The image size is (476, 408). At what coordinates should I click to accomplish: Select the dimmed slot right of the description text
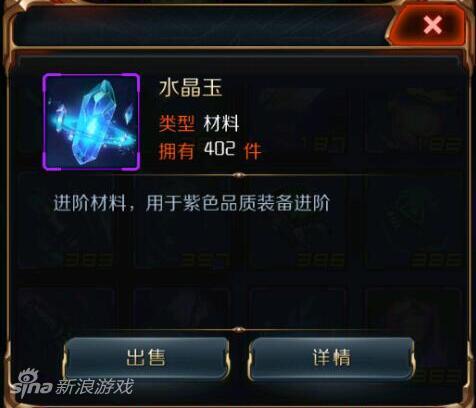pyautogui.click(x=413, y=221)
